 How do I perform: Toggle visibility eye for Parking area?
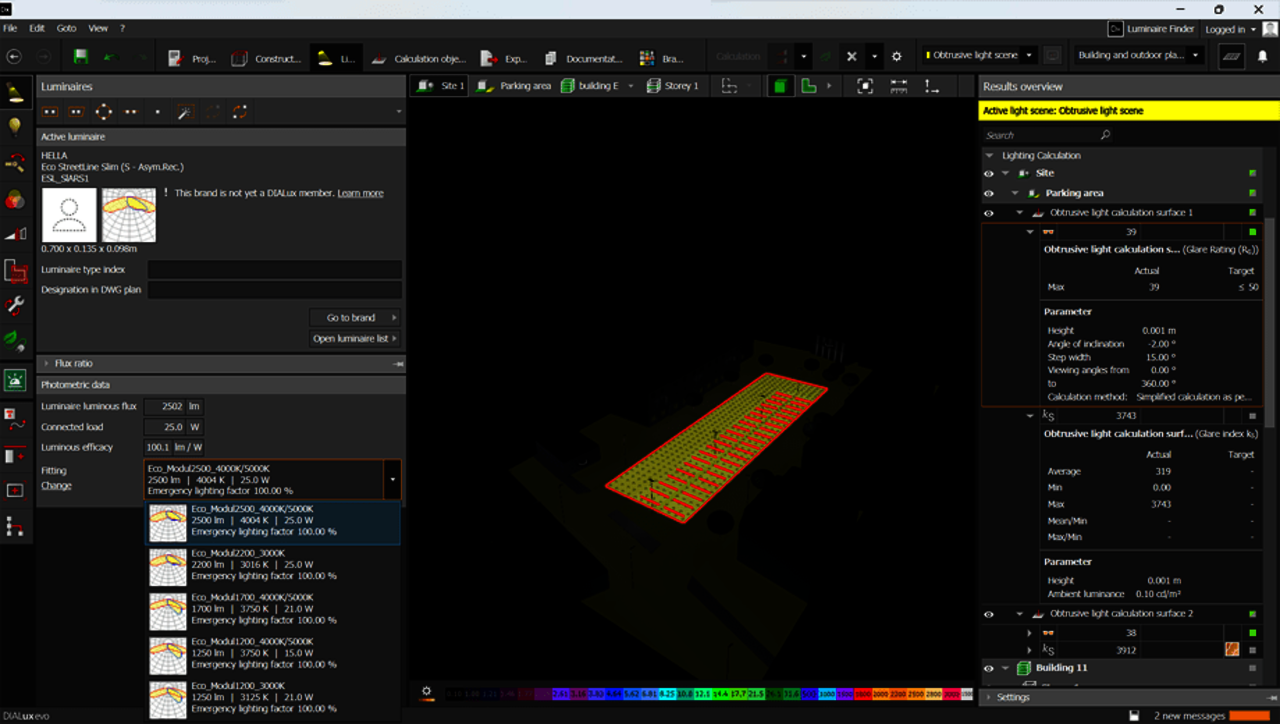click(988, 193)
